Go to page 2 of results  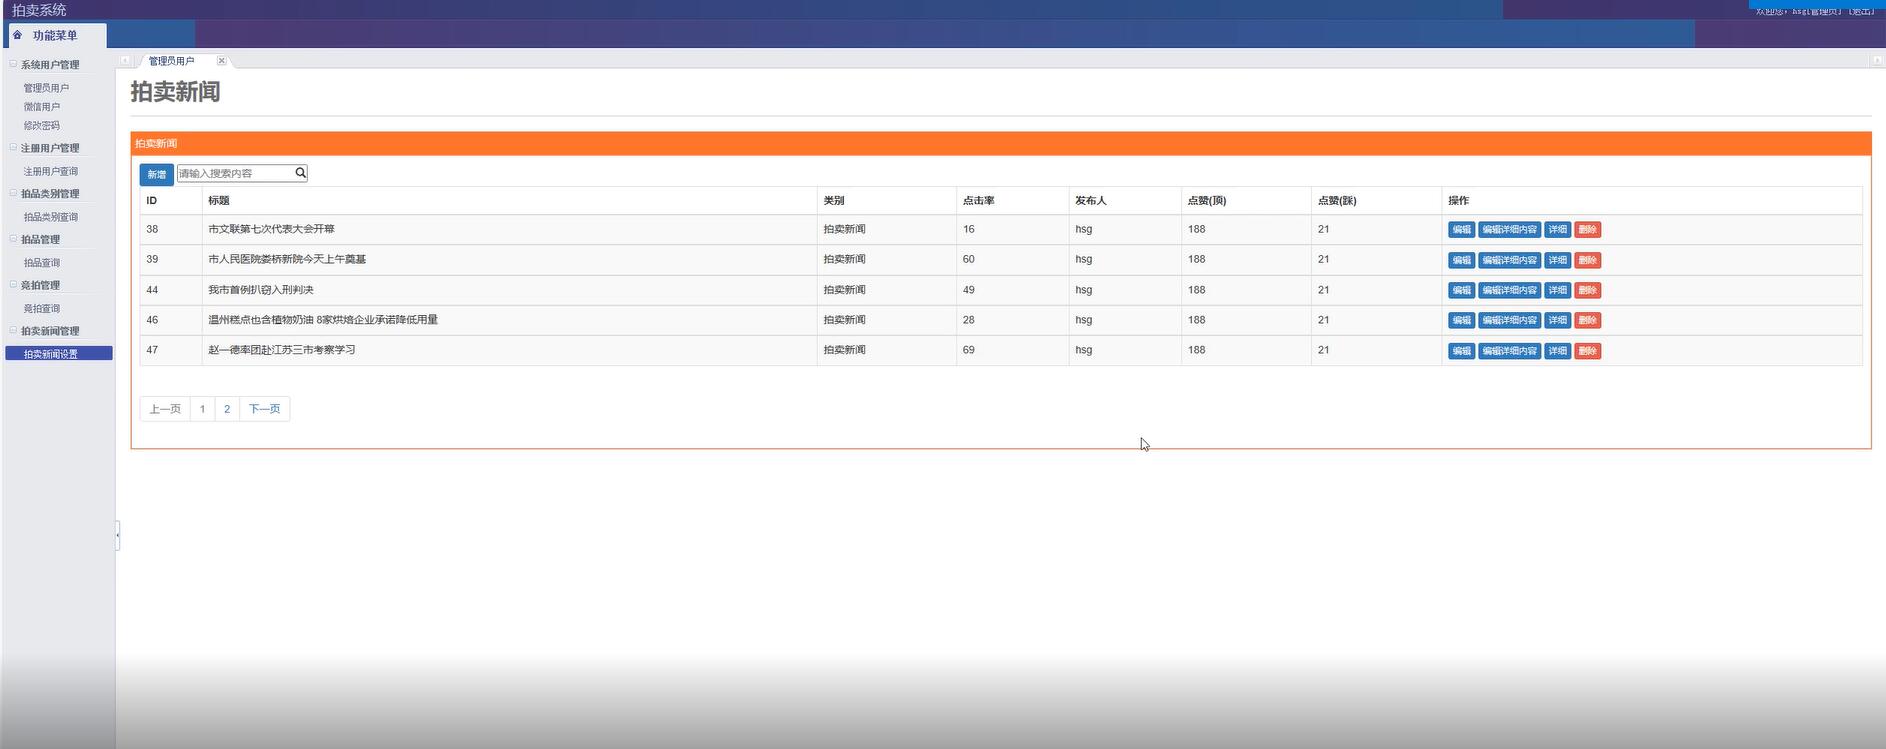[x=227, y=409]
